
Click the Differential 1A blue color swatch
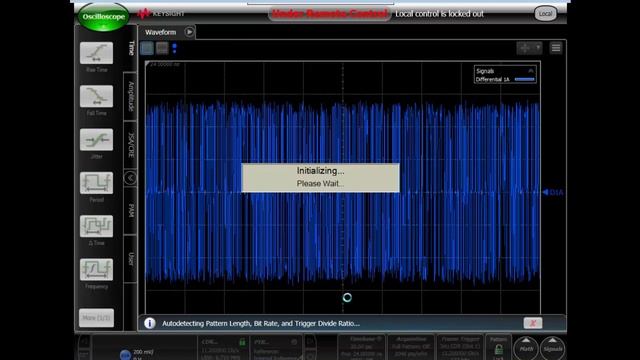524,79
